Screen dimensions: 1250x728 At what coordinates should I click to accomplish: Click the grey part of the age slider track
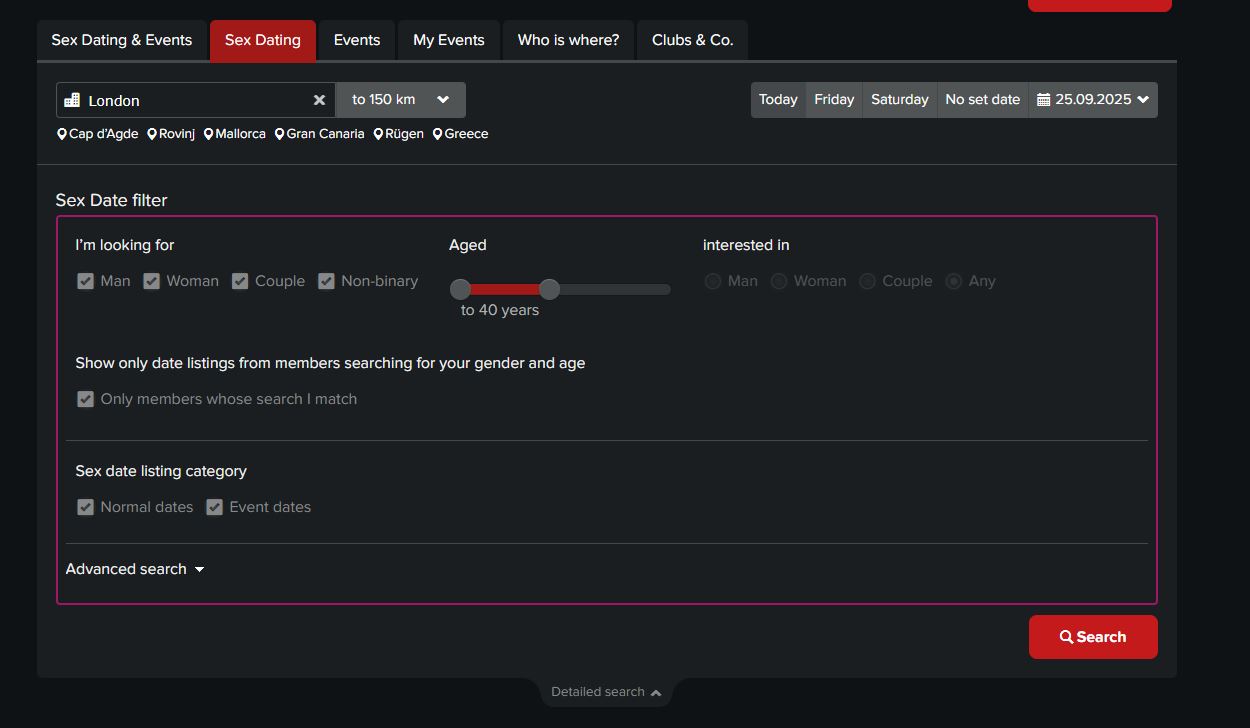click(615, 290)
